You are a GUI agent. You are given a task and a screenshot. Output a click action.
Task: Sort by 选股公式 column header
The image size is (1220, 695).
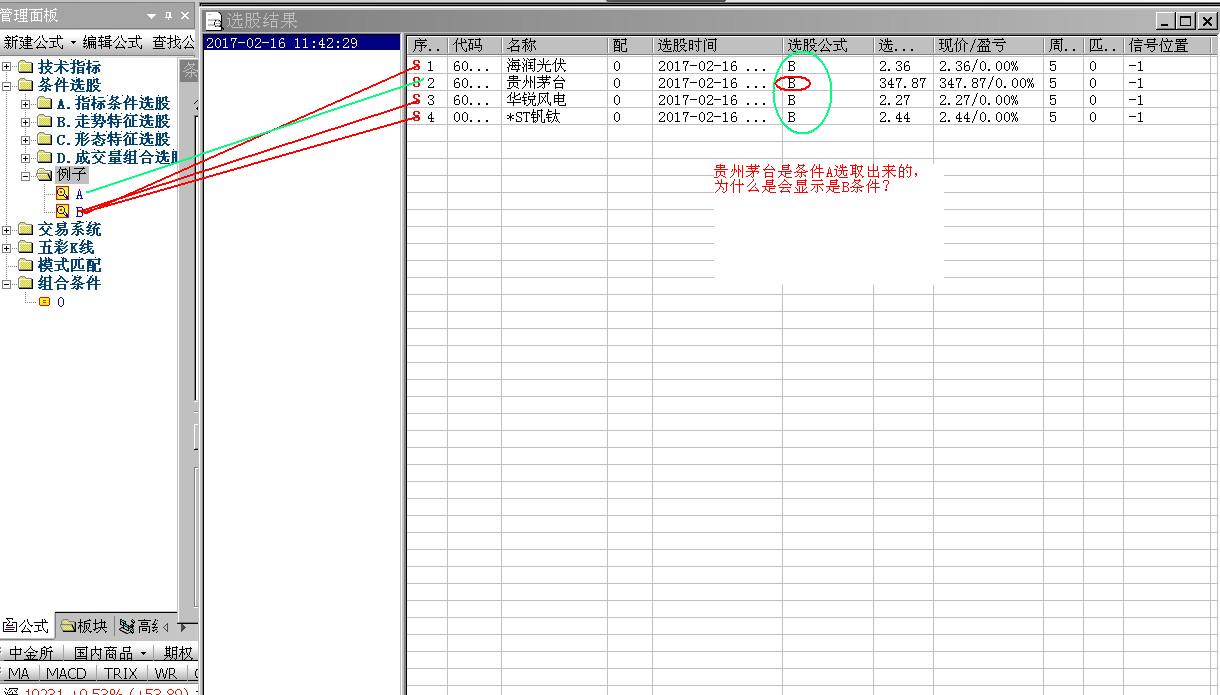point(817,46)
